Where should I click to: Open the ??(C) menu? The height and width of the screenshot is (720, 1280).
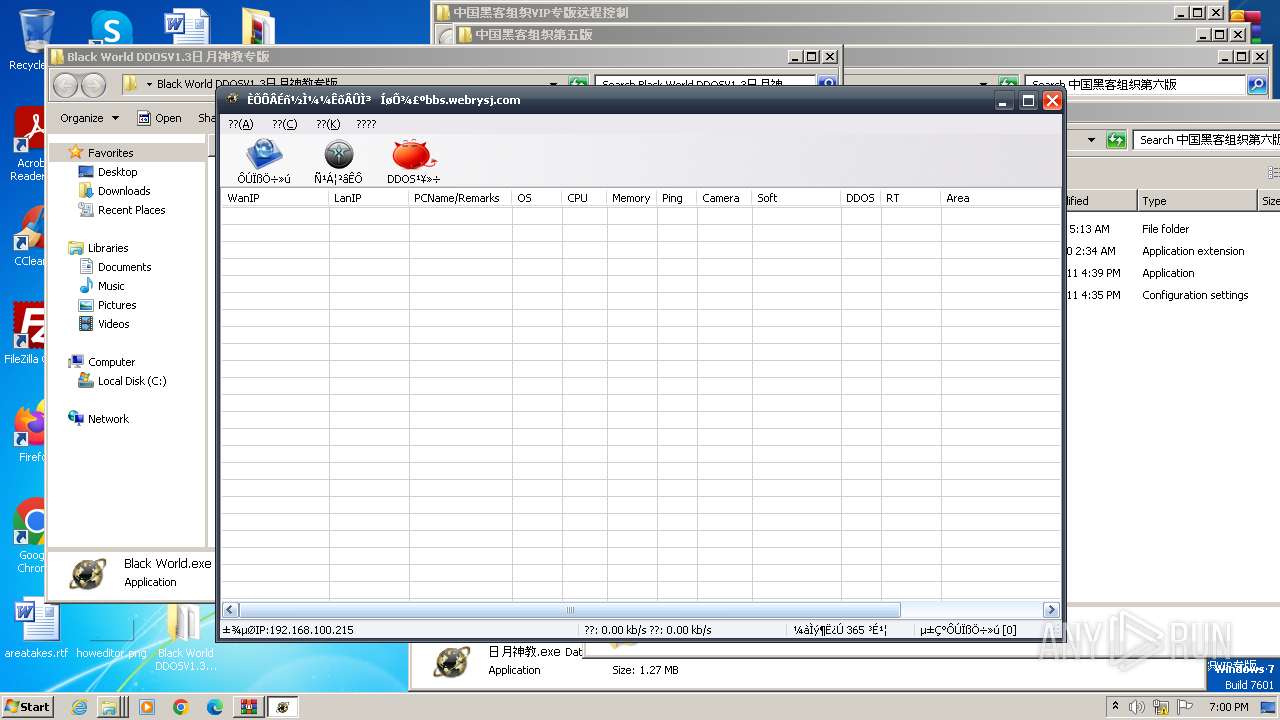pos(285,124)
